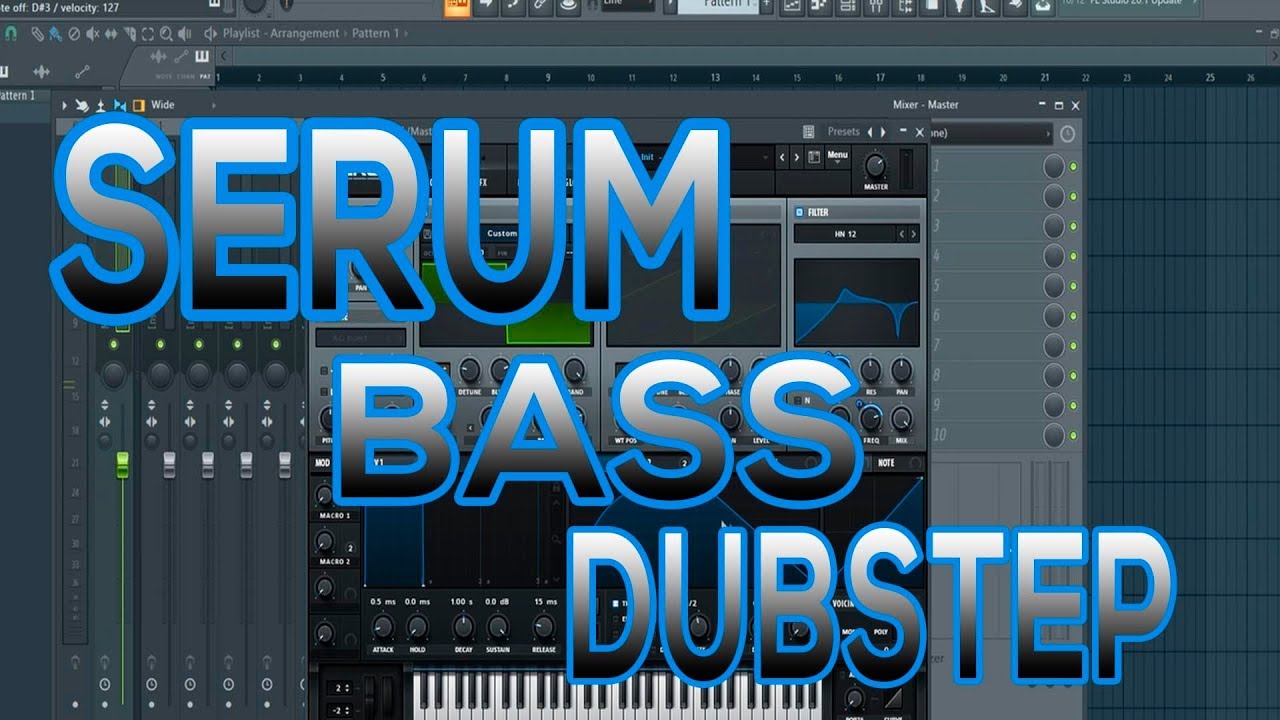Click previous filter type arrow beside HN 12
1280x720 pixels.
click(901, 234)
